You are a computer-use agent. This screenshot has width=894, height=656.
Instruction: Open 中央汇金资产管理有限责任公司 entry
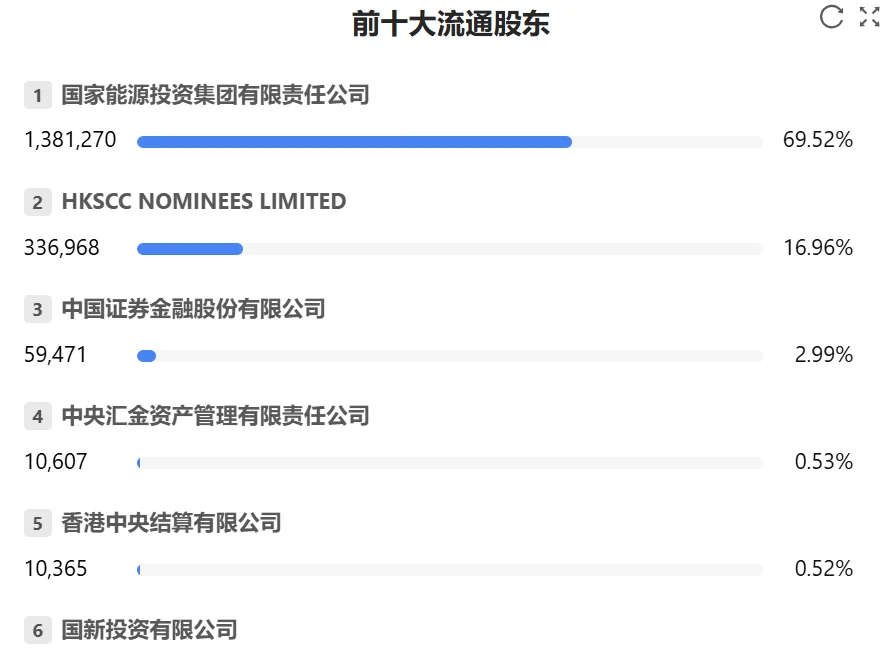(x=215, y=416)
